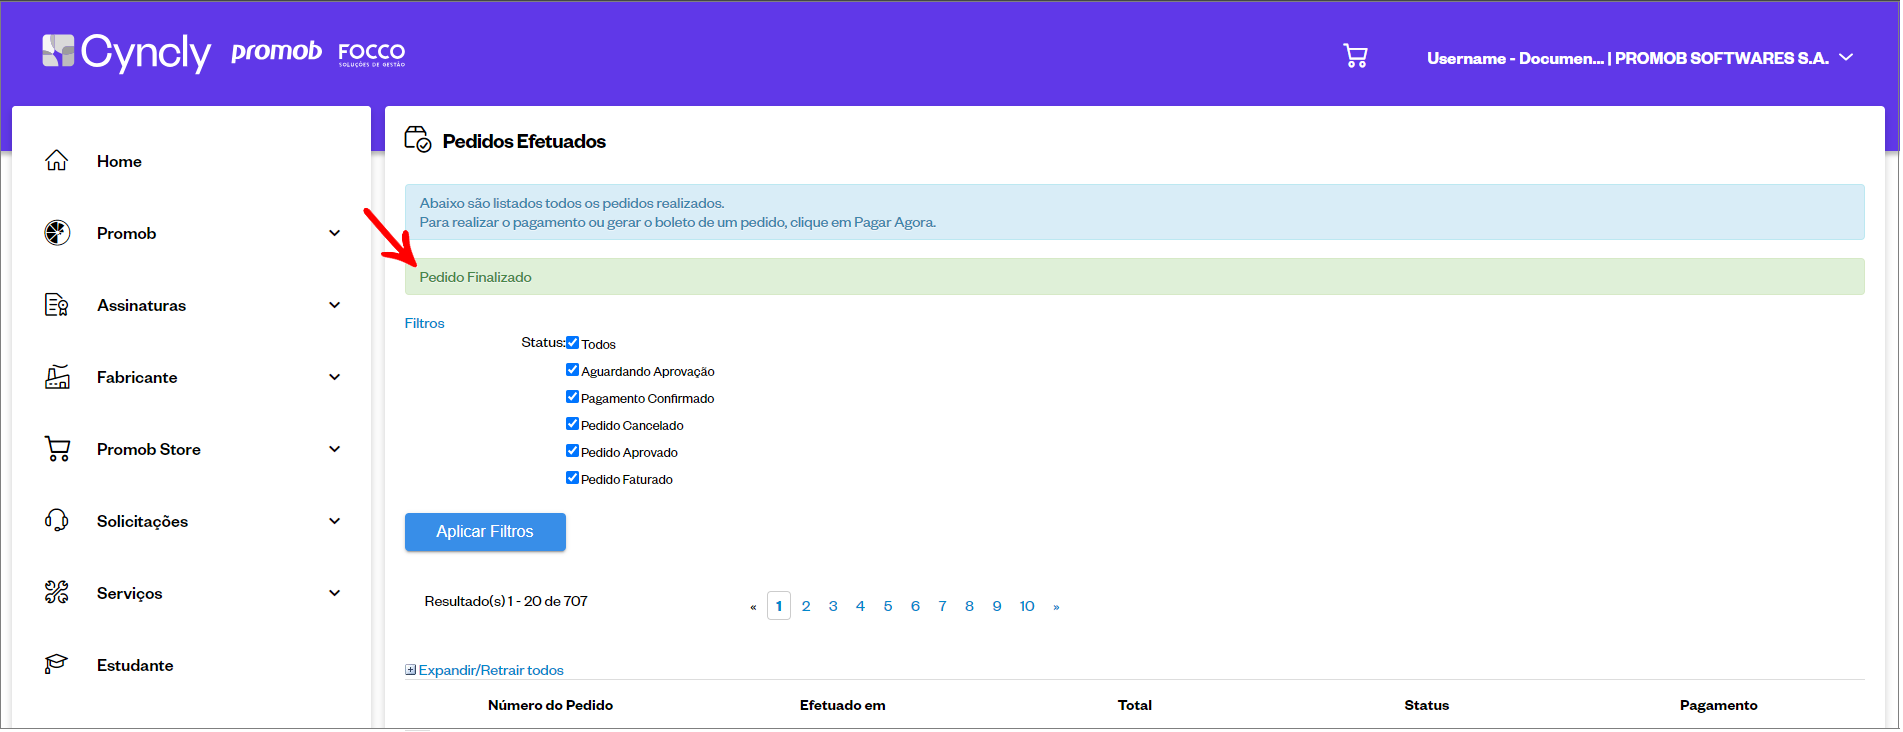Uncheck Pedido Aprovado filter
Image resolution: width=1903 pixels, height=732 pixels.
coord(572,451)
